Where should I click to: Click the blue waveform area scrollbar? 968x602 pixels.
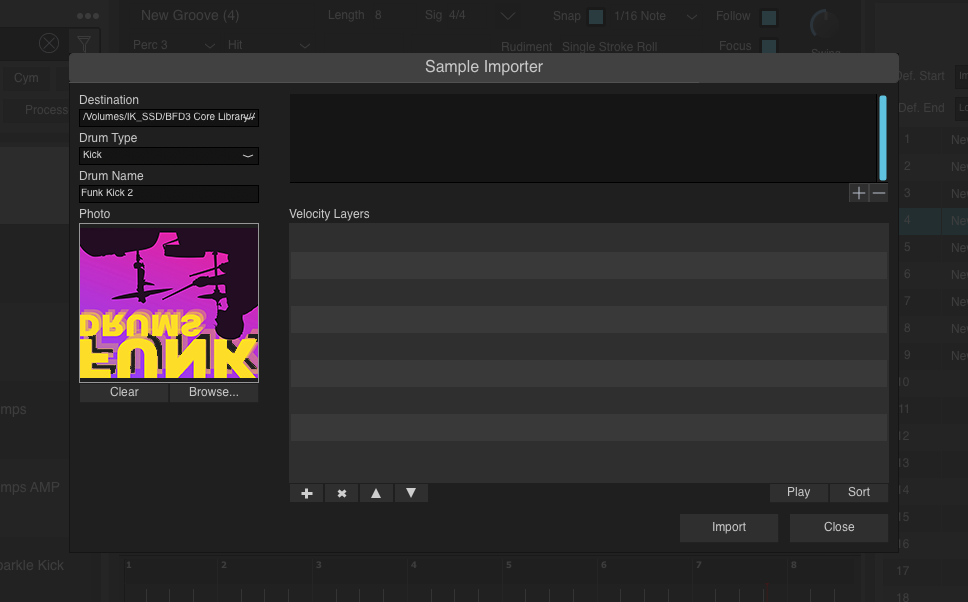click(x=883, y=138)
